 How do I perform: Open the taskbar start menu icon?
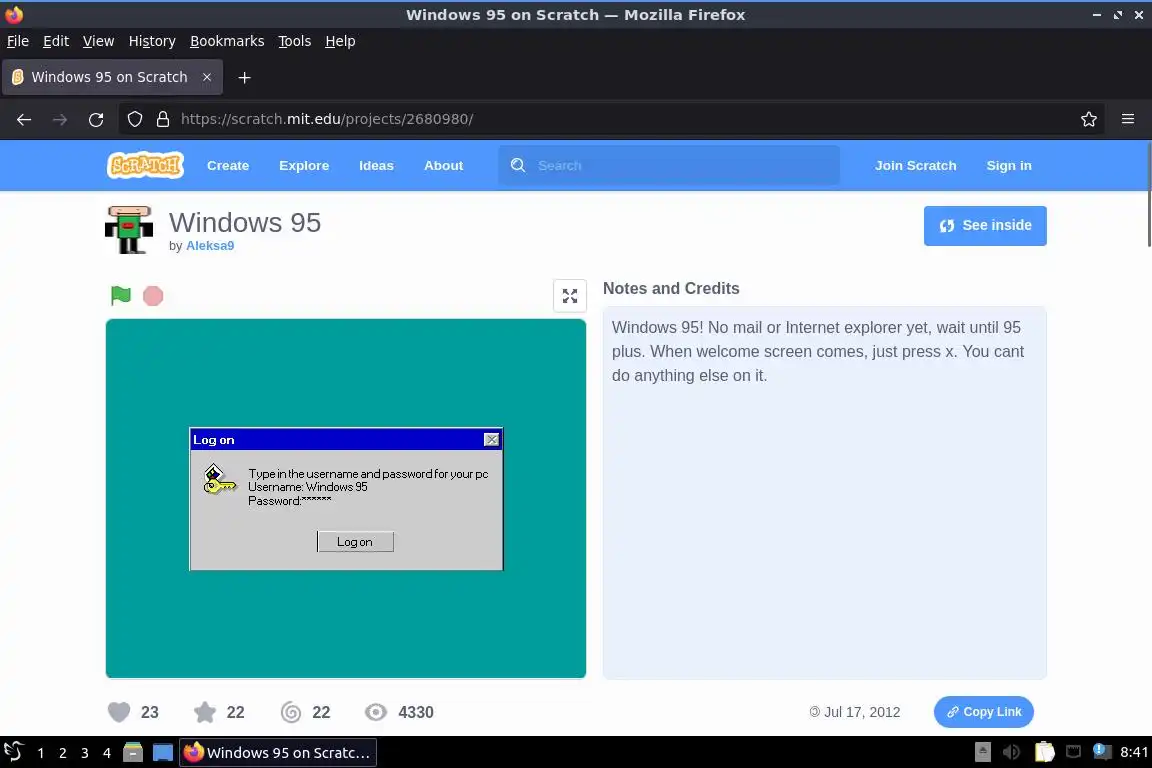[14, 752]
